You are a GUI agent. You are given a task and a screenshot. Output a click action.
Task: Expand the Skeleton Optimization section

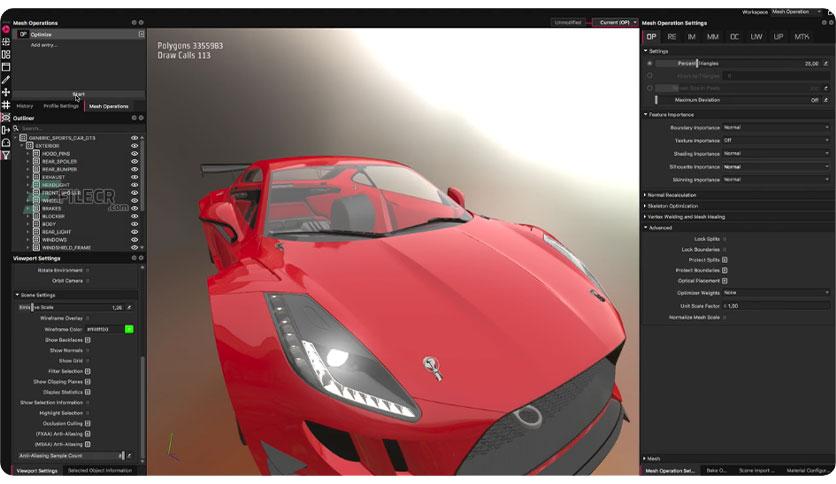(672, 206)
